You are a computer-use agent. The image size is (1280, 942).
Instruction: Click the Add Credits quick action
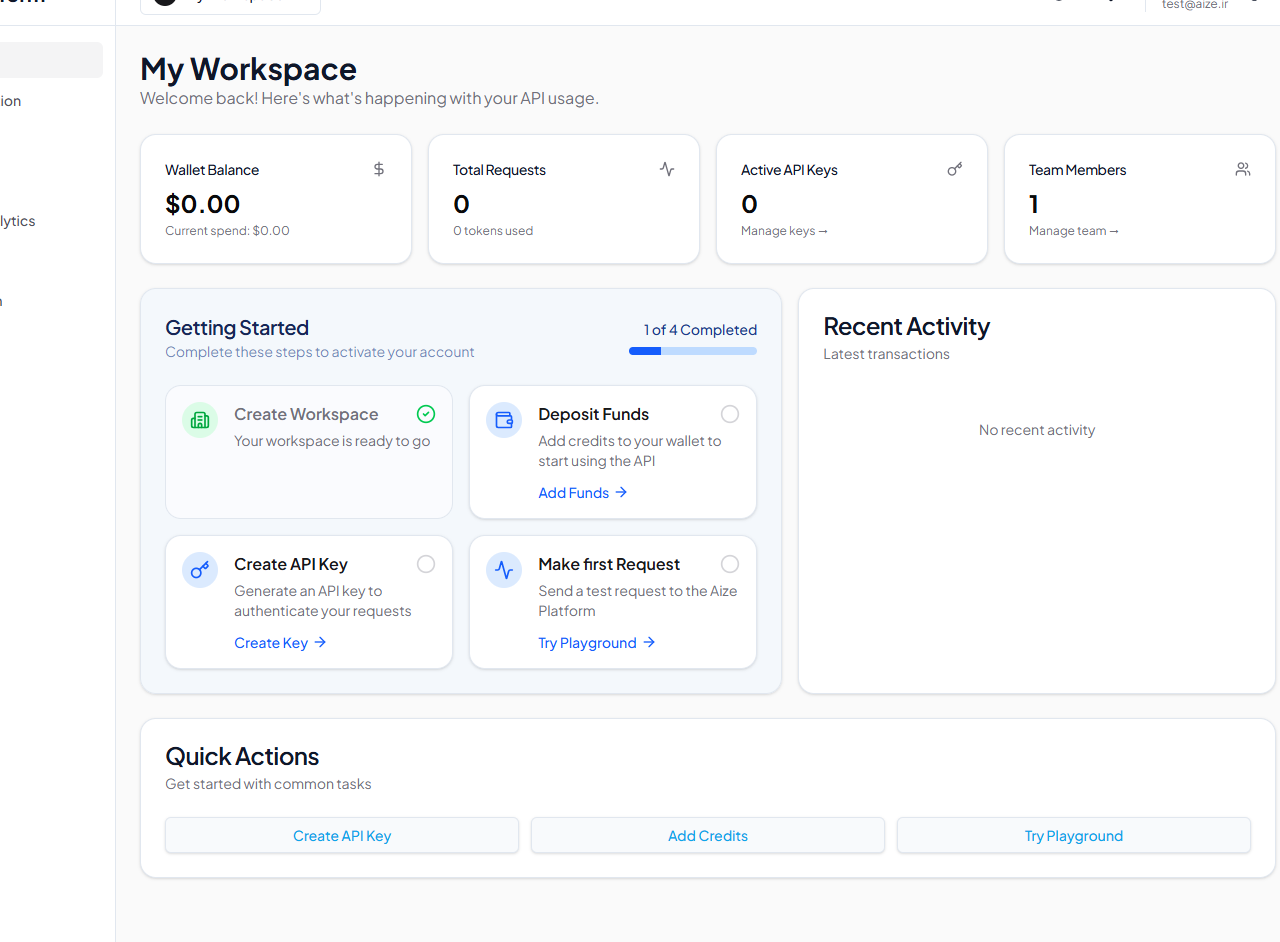click(707, 835)
